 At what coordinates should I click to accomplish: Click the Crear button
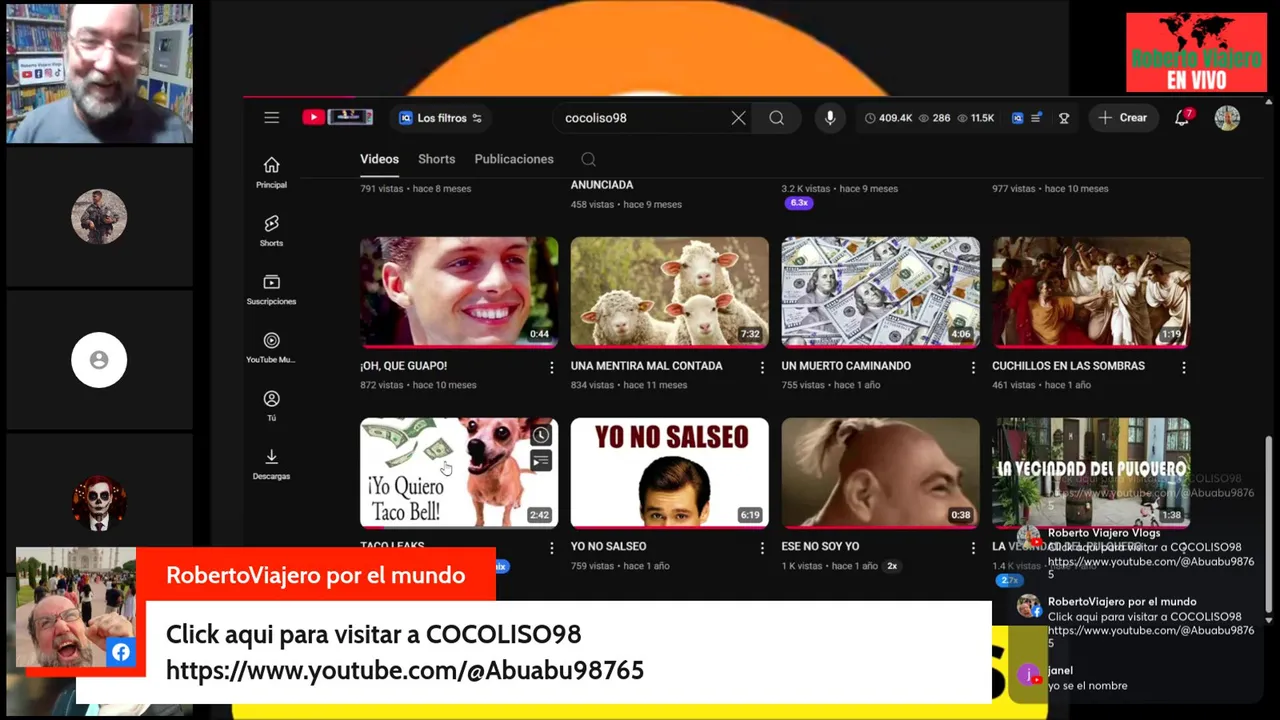pyautogui.click(x=1123, y=118)
